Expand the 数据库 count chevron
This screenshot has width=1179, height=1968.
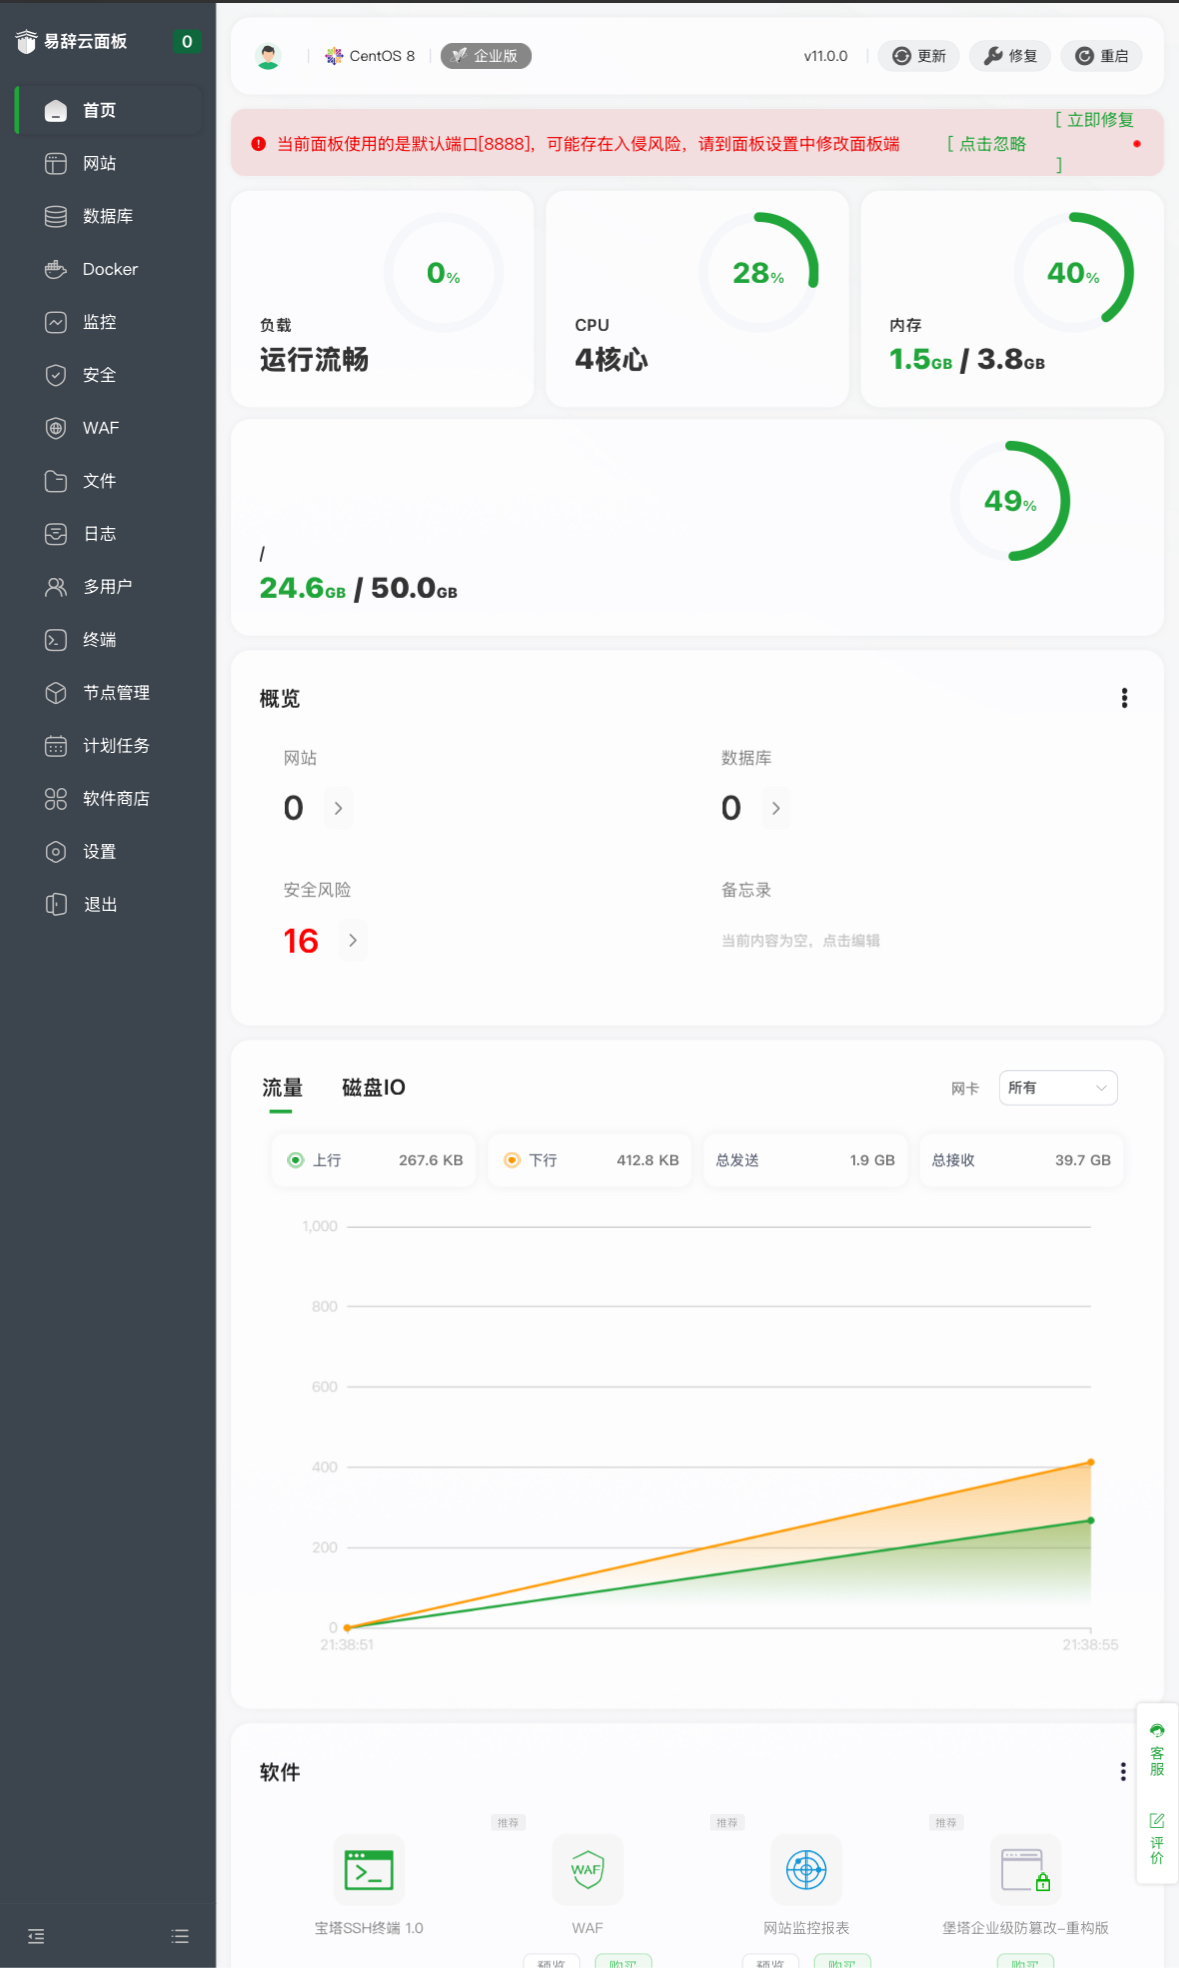click(776, 809)
